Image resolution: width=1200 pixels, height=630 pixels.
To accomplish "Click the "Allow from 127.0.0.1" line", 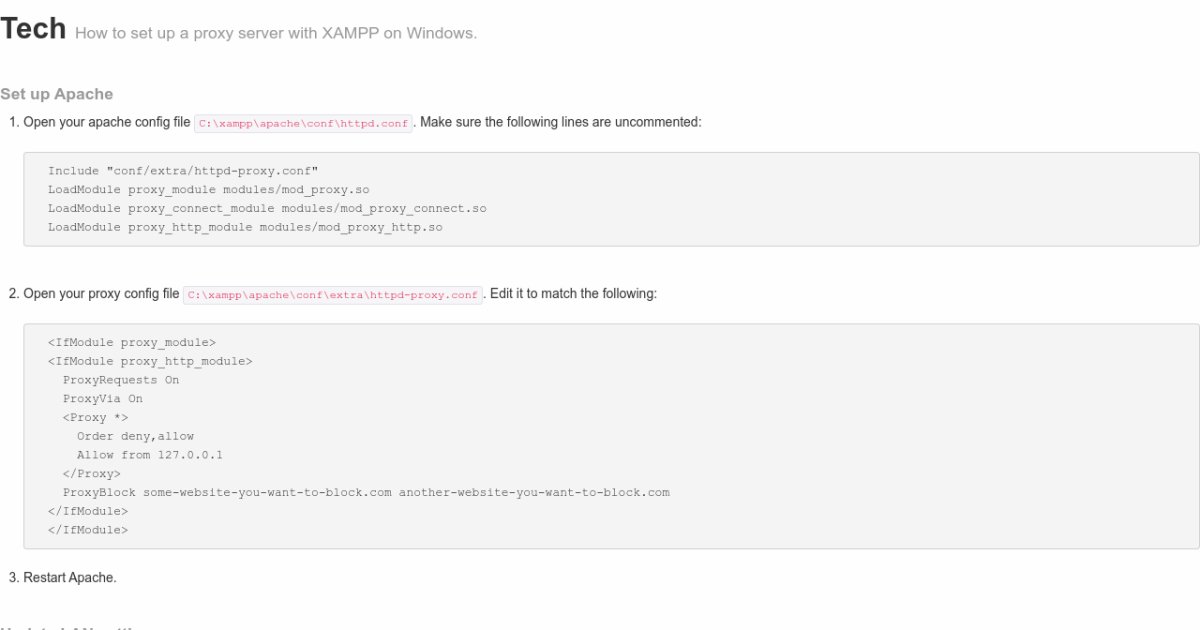I will [149, 455].
